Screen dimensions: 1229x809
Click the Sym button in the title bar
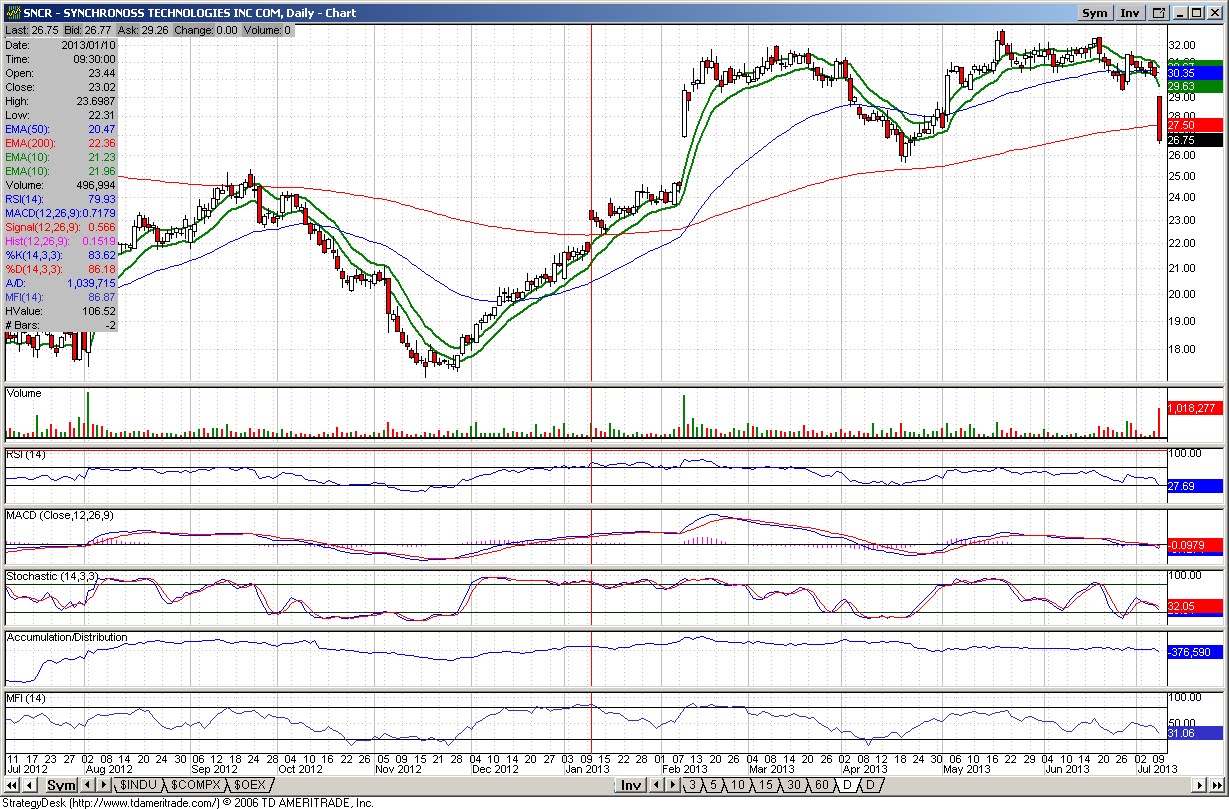[x=1094, y=13]
